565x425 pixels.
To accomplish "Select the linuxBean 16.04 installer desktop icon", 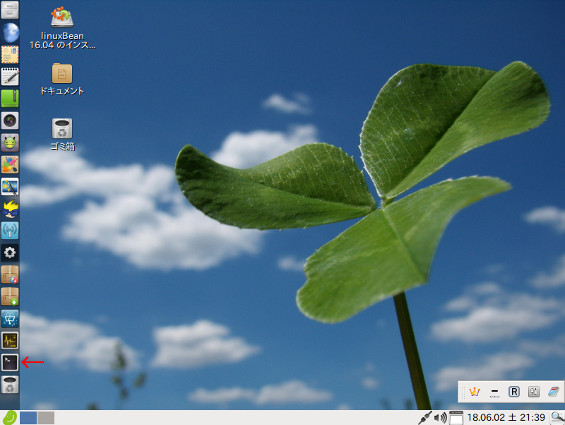I will pos(62,27).
